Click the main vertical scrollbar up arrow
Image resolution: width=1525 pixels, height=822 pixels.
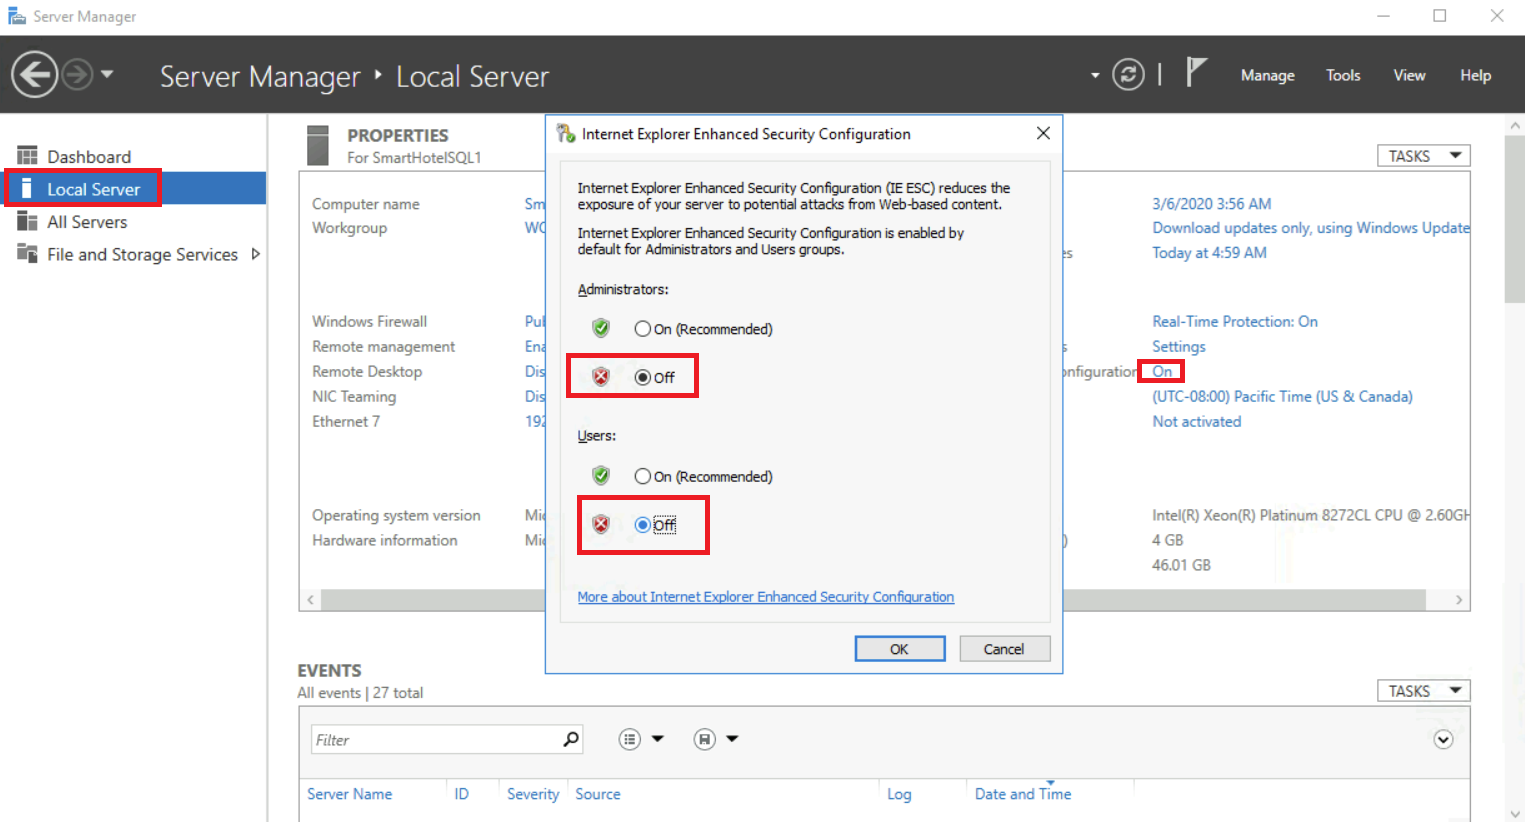1515,126
